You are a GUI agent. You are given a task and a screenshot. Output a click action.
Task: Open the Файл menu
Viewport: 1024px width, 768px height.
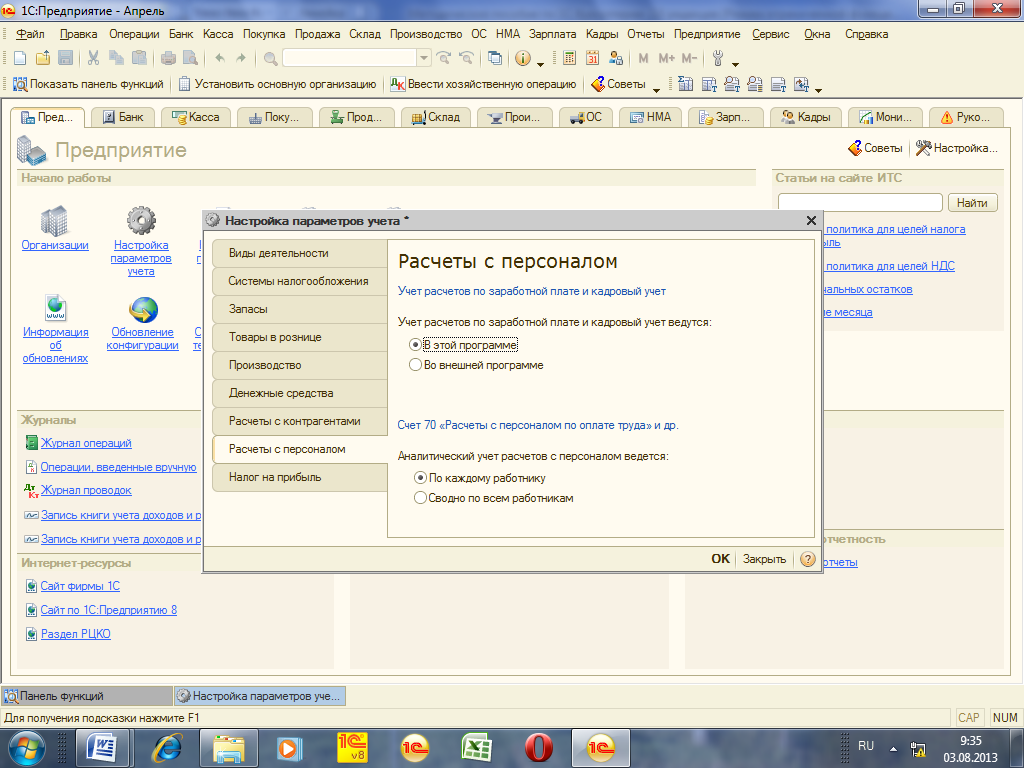click(30, 34)
